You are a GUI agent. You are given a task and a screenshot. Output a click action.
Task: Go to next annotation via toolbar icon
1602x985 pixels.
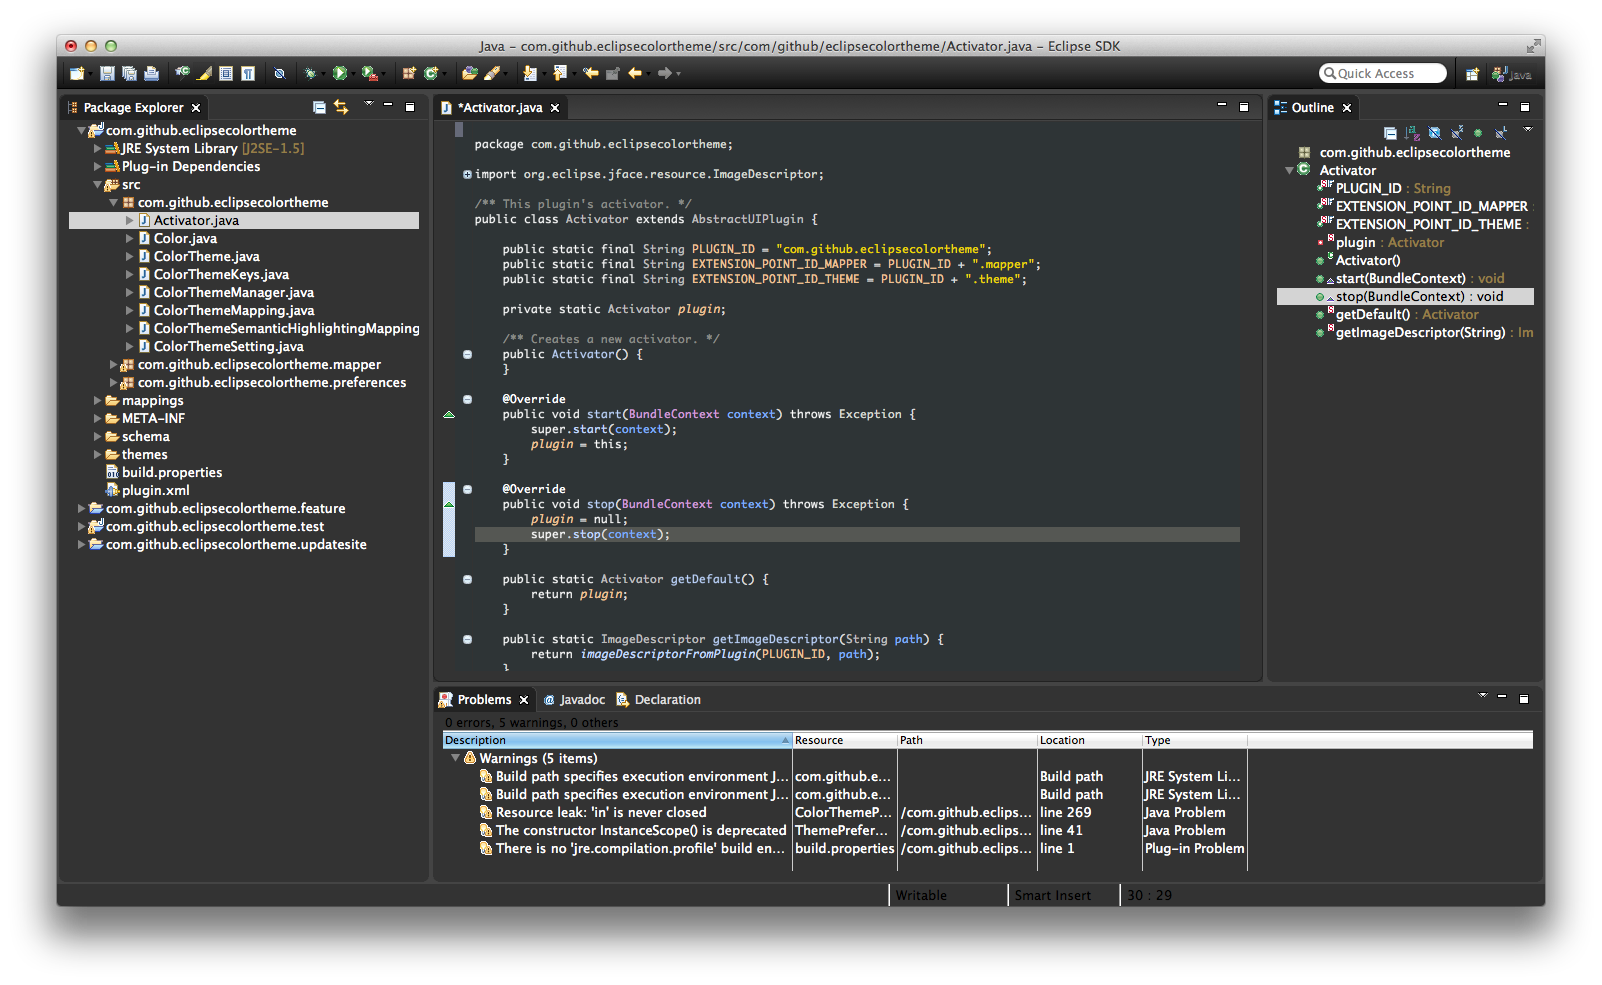pos(530,73)
